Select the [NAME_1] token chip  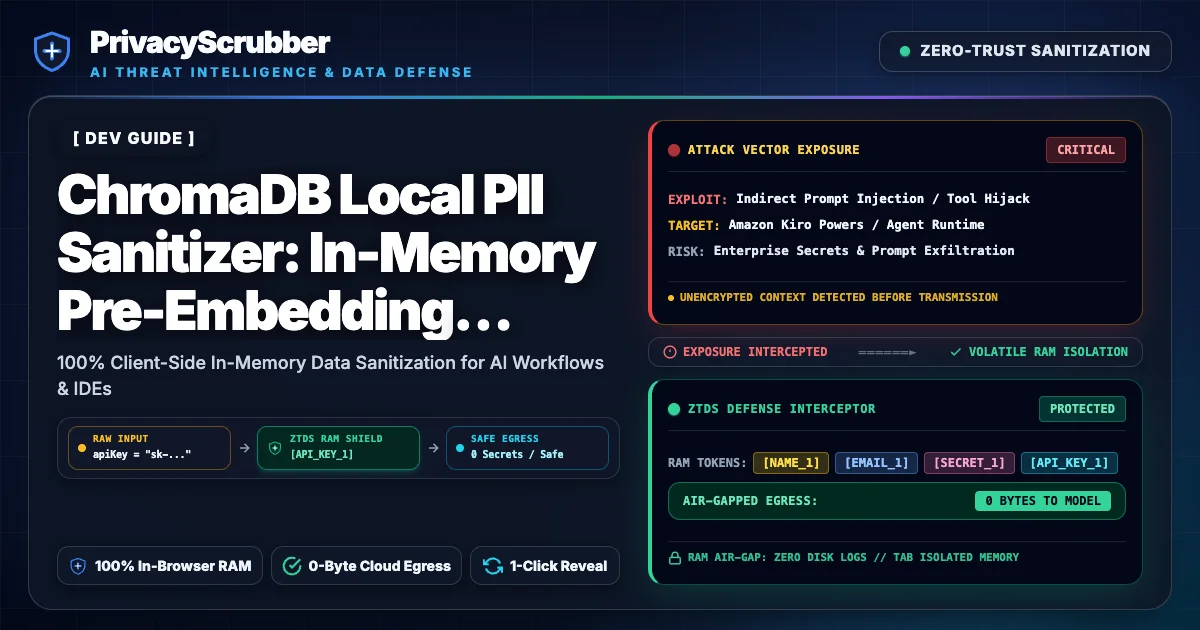tap(791, 463)
